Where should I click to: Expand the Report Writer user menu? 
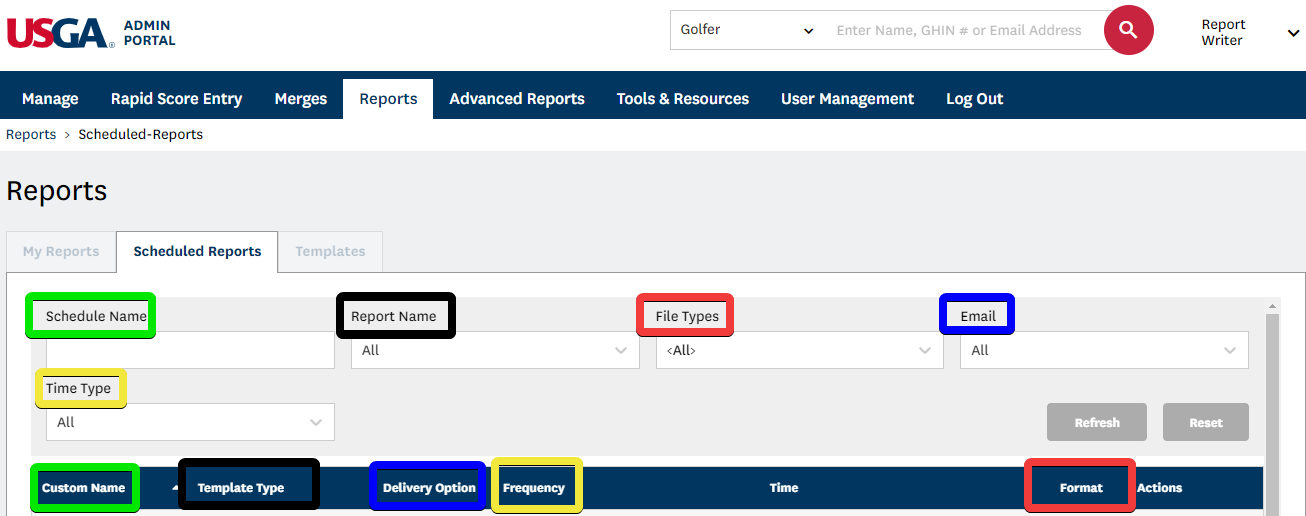[1250, 33]
